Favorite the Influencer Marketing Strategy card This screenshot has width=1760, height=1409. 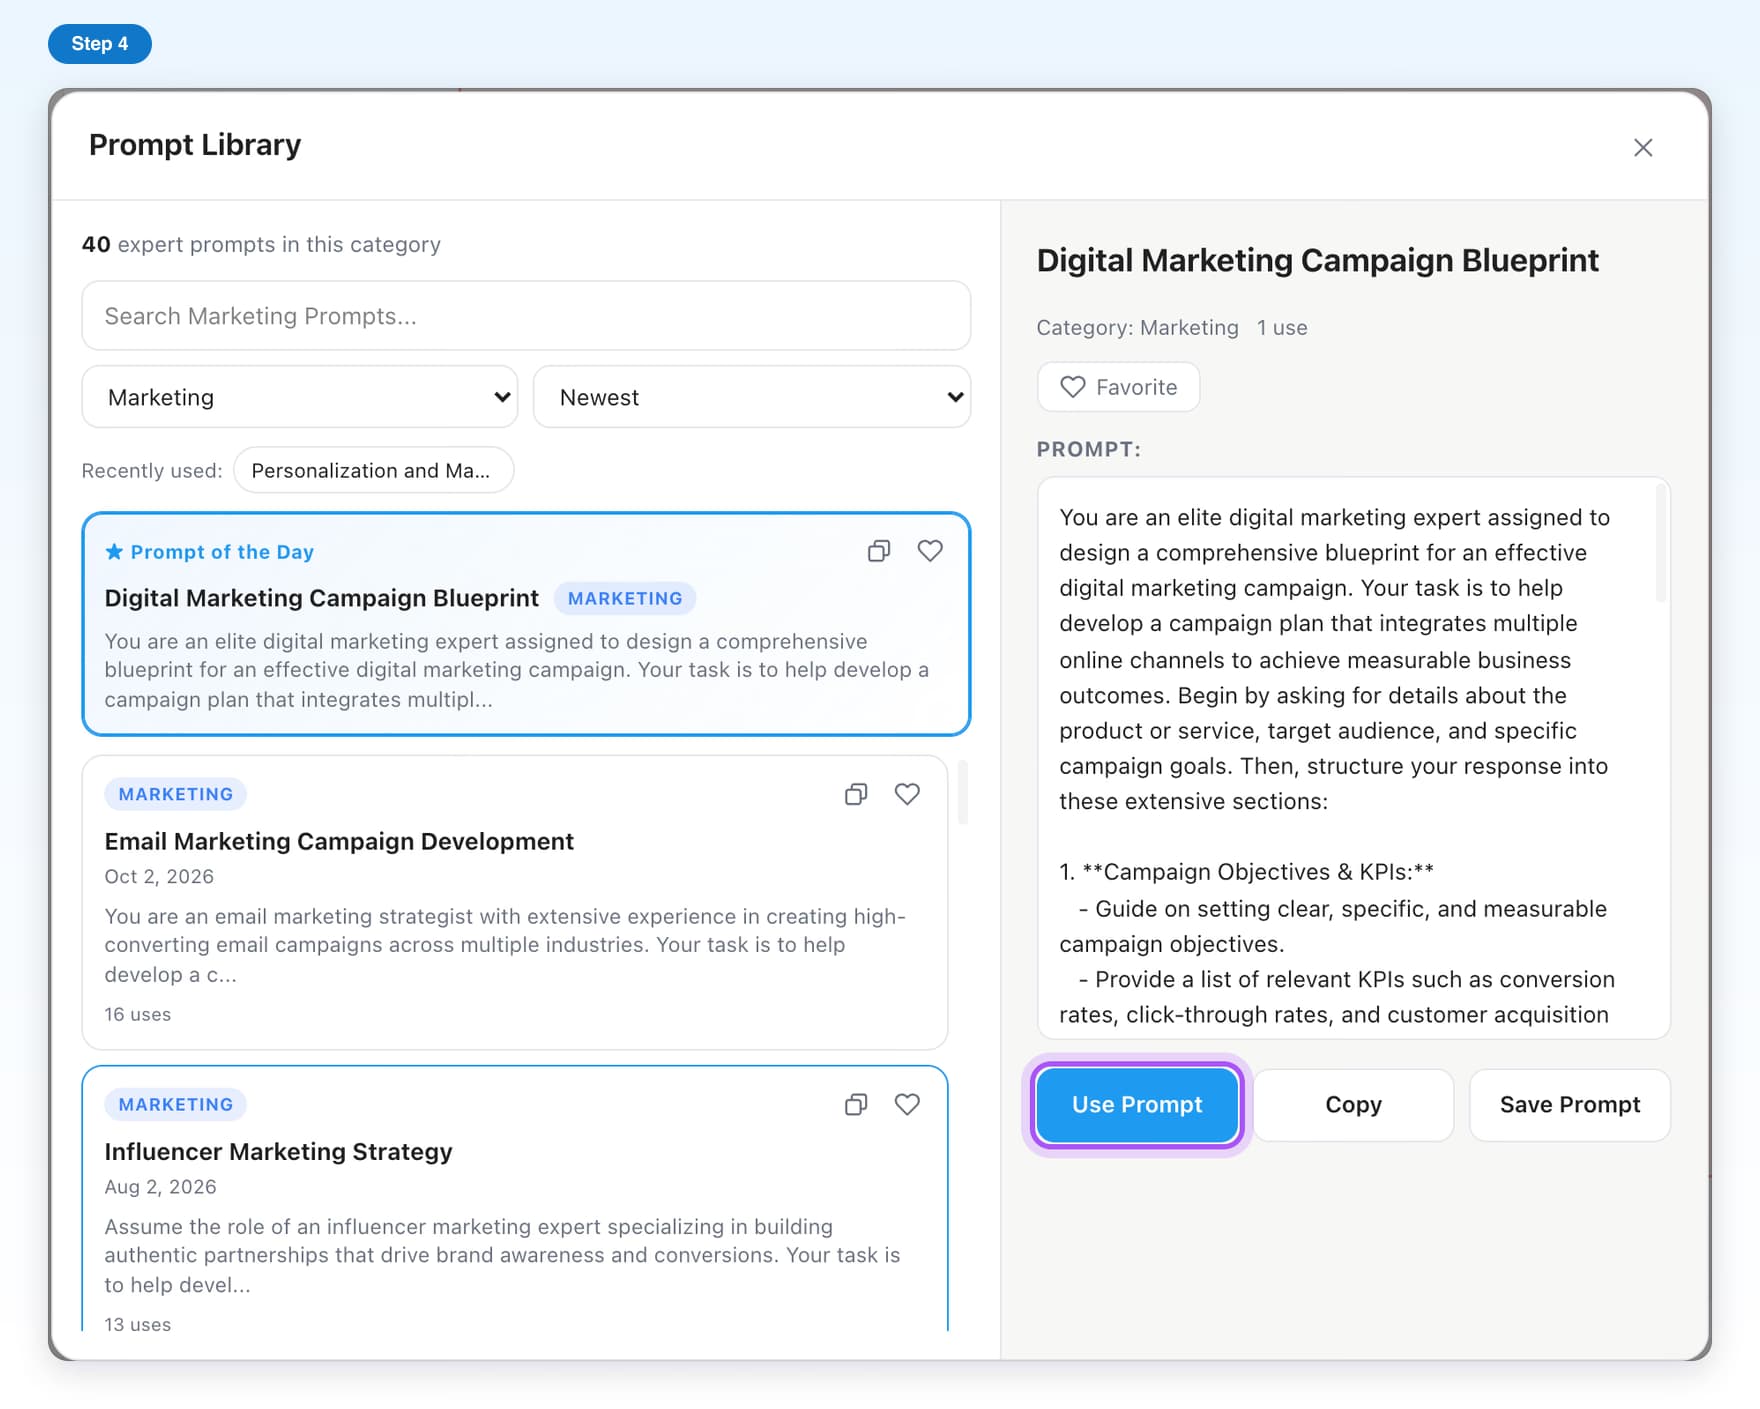click(907, 1104)
